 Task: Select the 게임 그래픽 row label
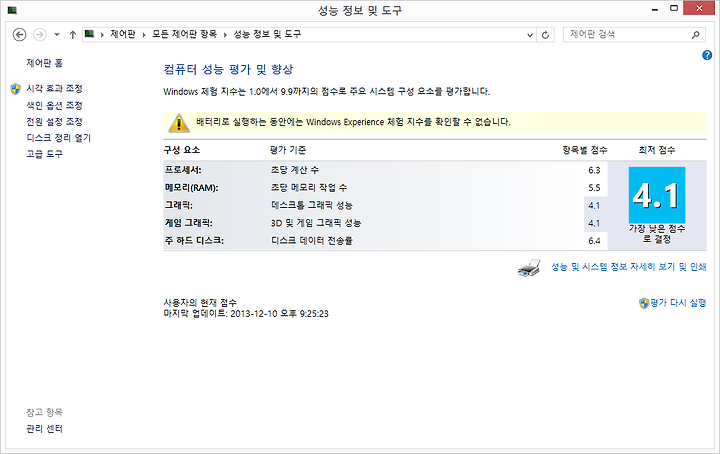[x=188, y=223]
